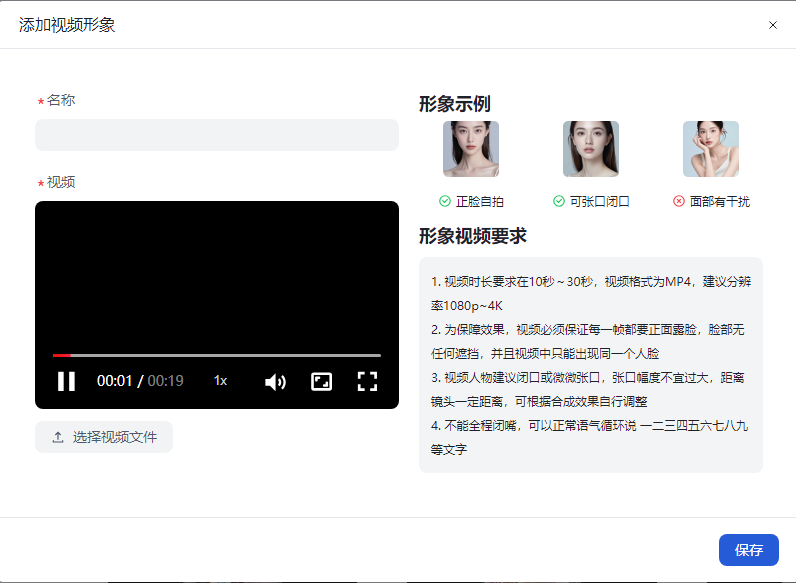Click the 选择视频文件 upload button
The width and height of the screenshot is (796, 583).
[104, 437]
